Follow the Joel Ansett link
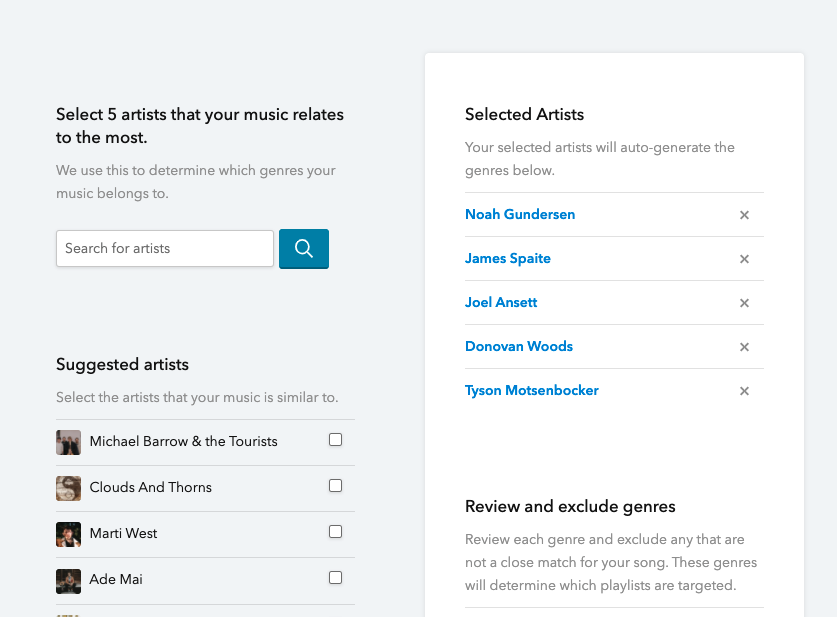This screenshot has width=837, height=617. coord(501,303)
